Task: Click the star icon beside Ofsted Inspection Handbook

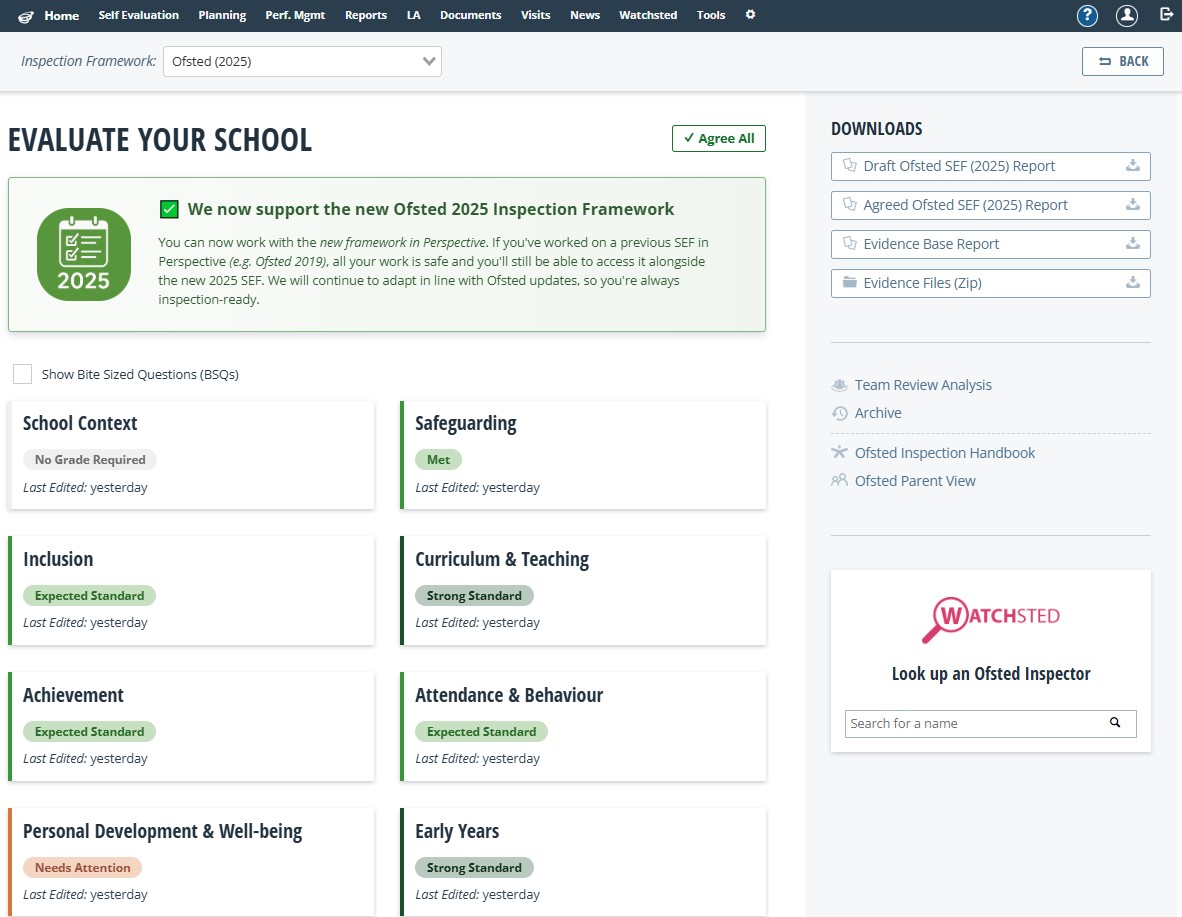Action: (839, 452)
